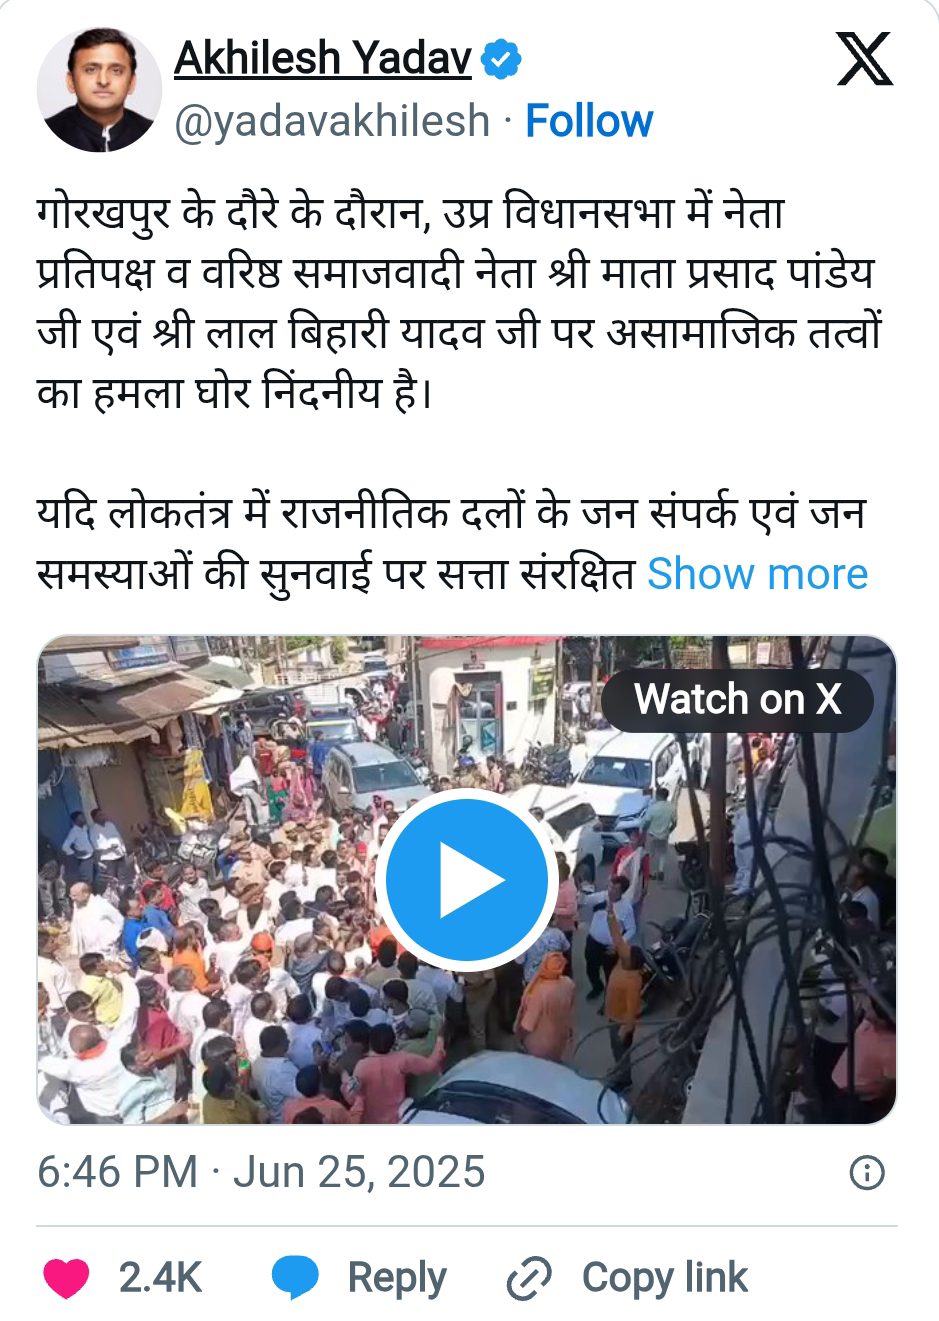
Task: Click the @yadavakhilesh handle
Action: [332, 121]
